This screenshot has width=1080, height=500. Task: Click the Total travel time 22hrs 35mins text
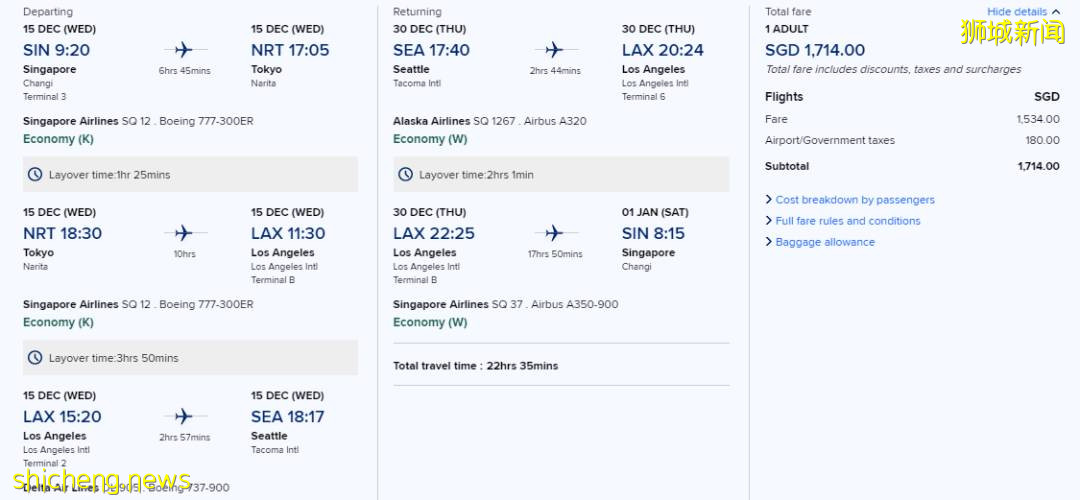(x=475, y=366)
